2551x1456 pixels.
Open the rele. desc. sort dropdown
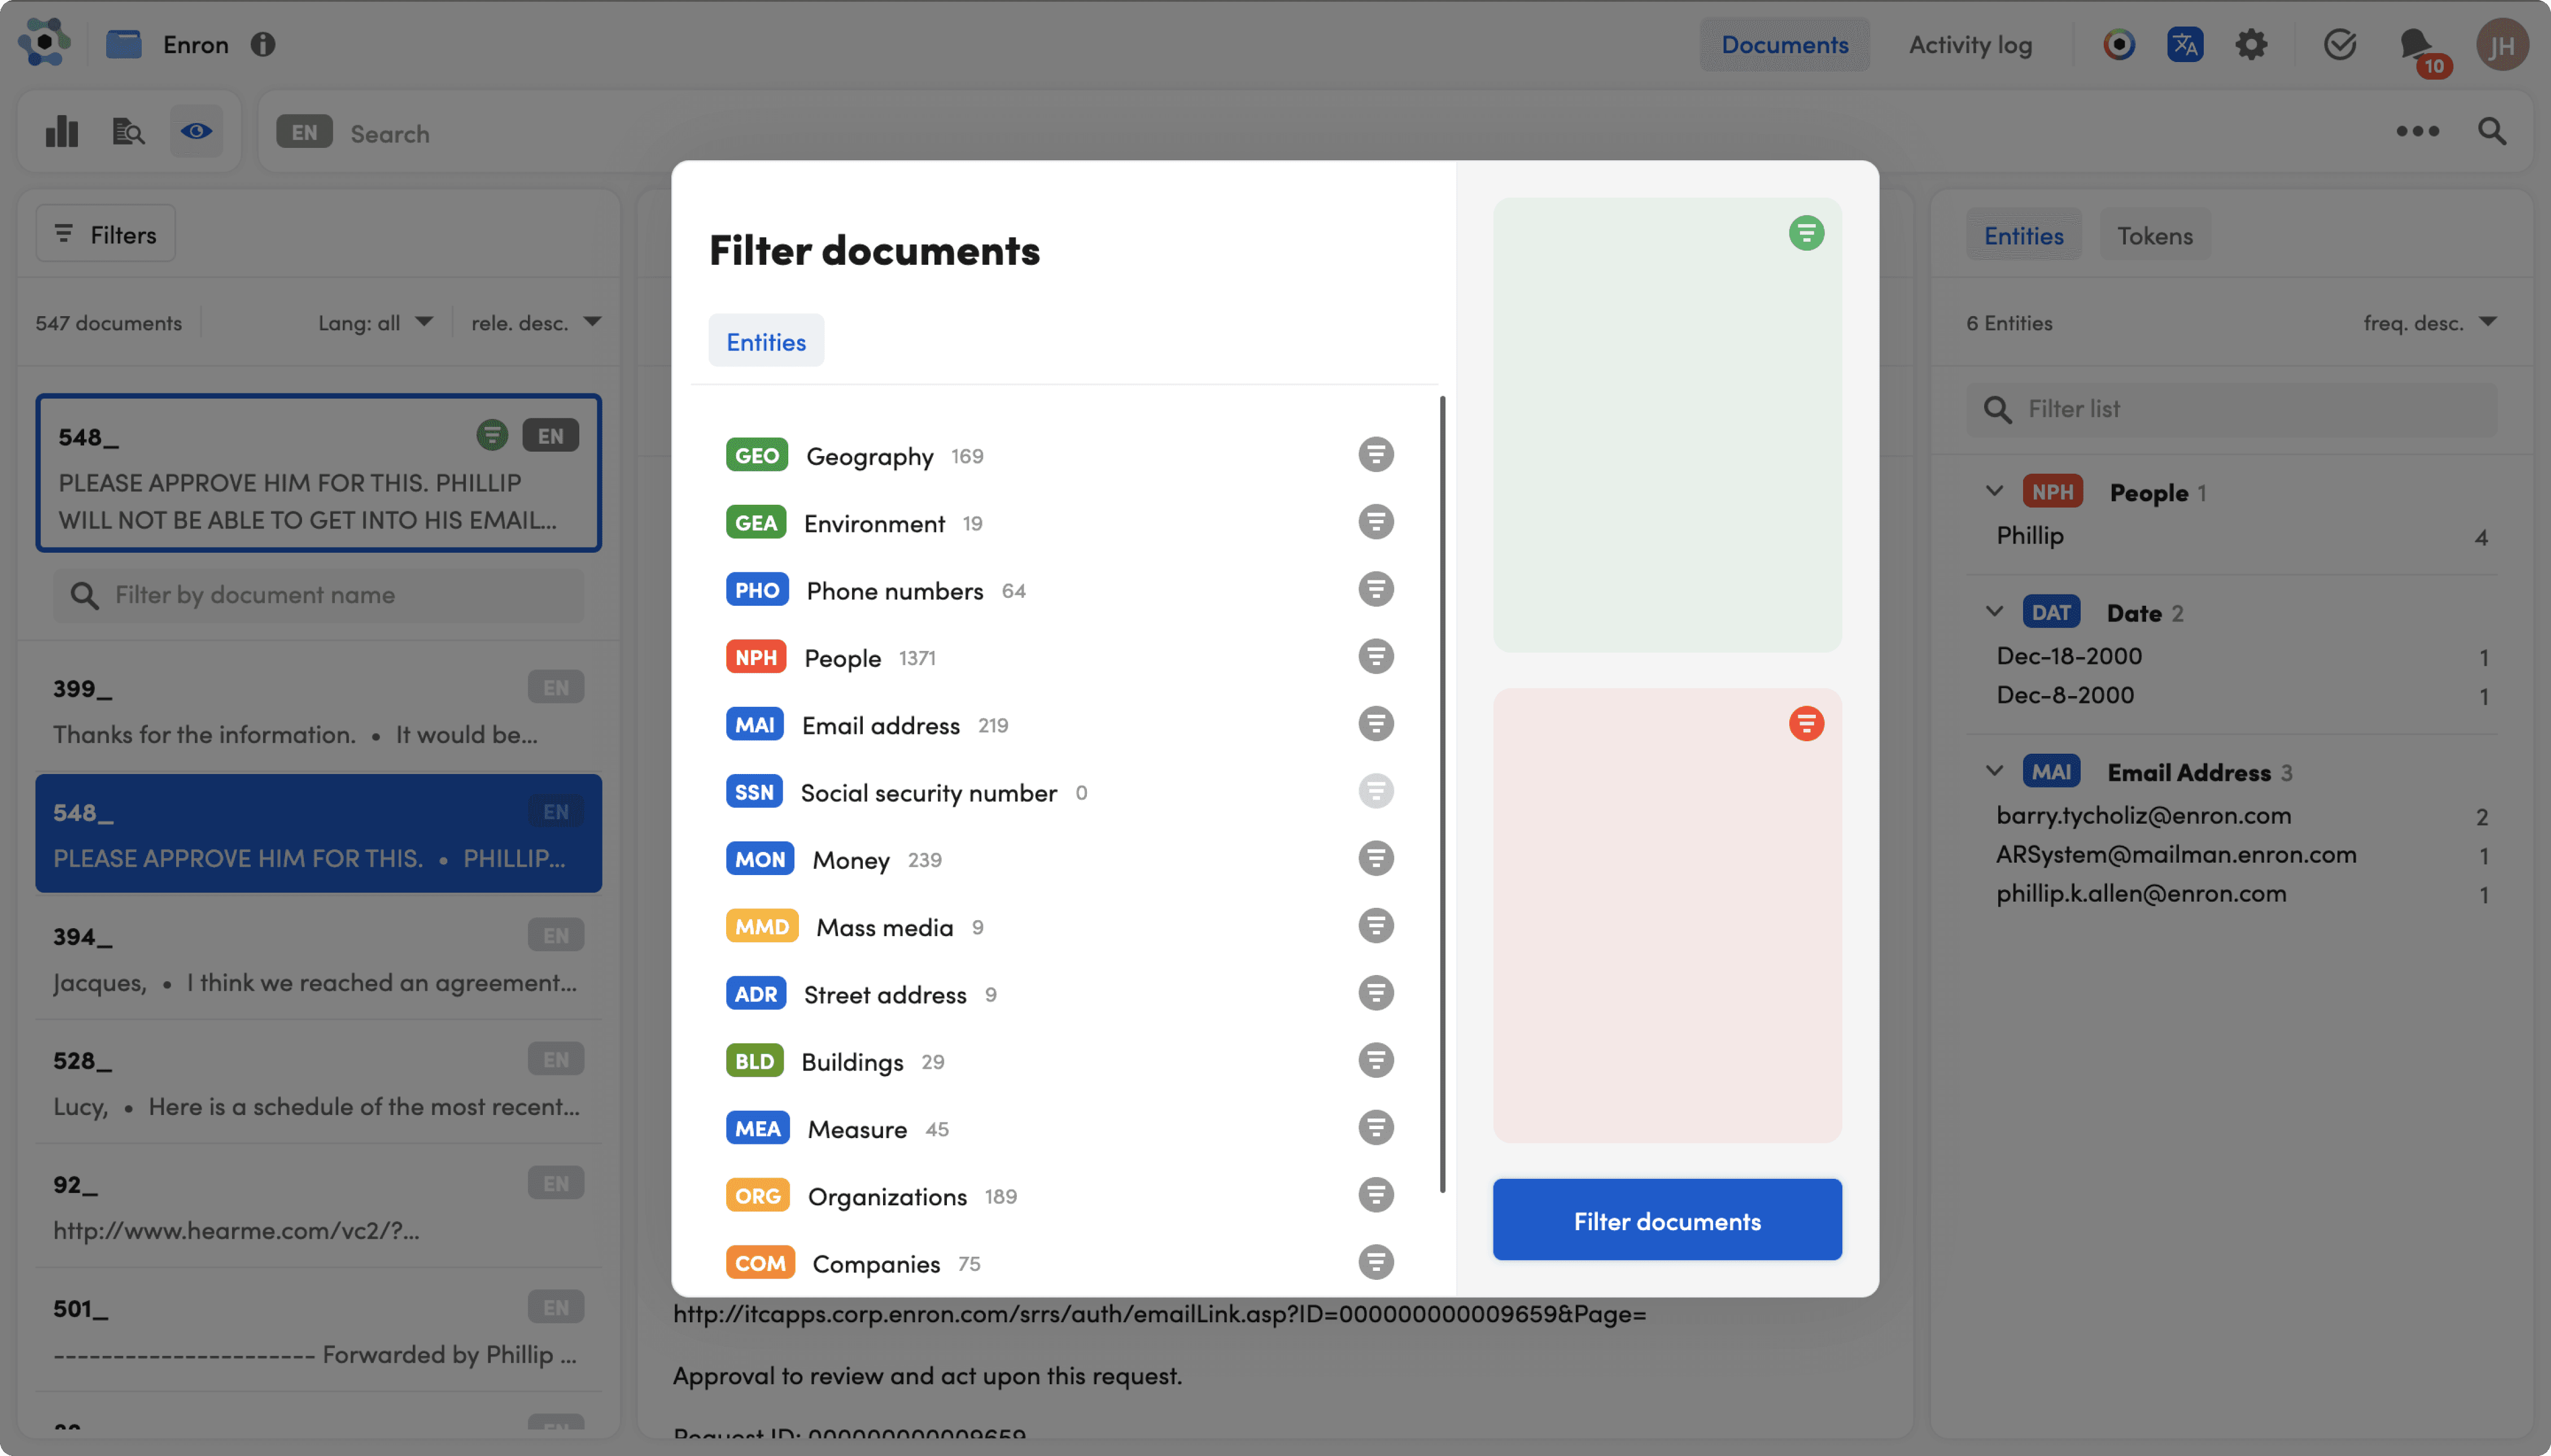tap(536, 323)
